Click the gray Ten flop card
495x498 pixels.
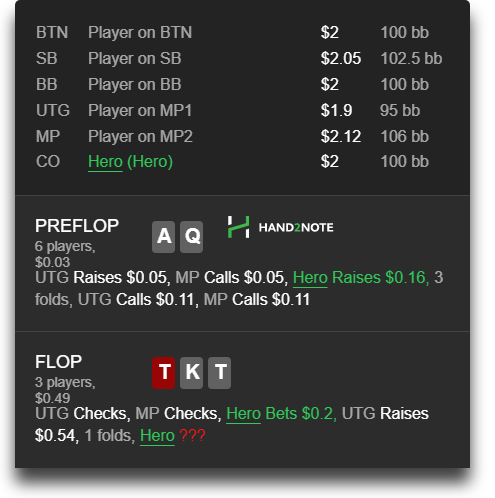[x=219, y=373]
